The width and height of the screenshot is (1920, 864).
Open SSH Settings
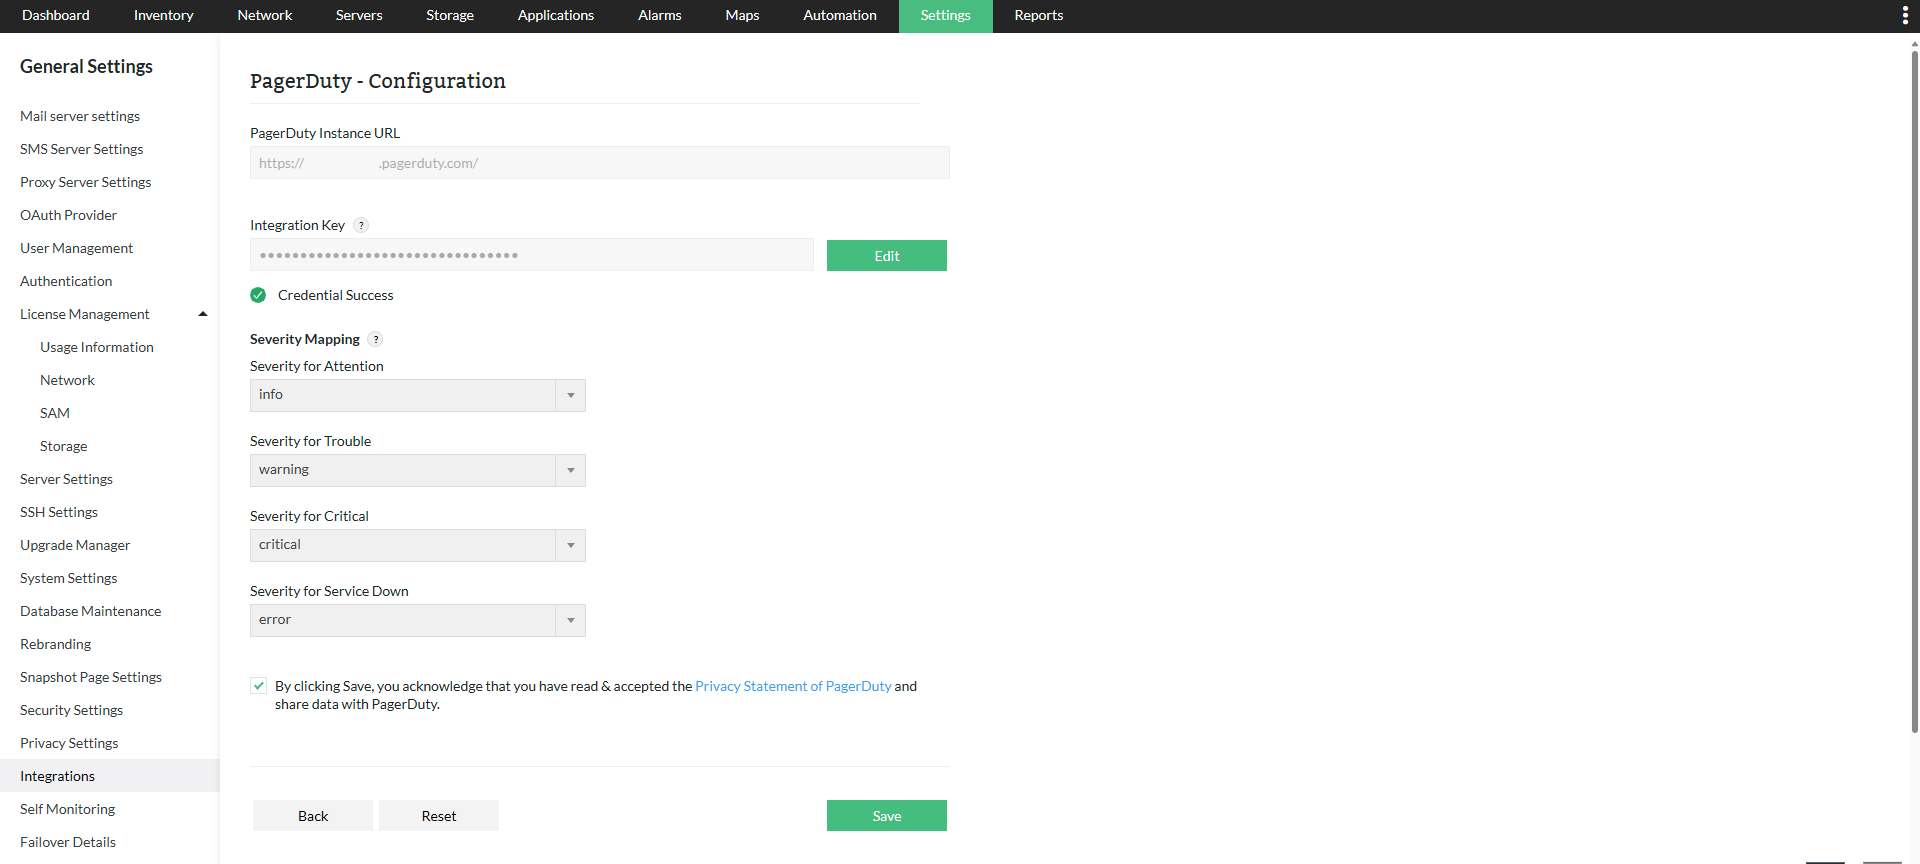(x=59, y=512)
